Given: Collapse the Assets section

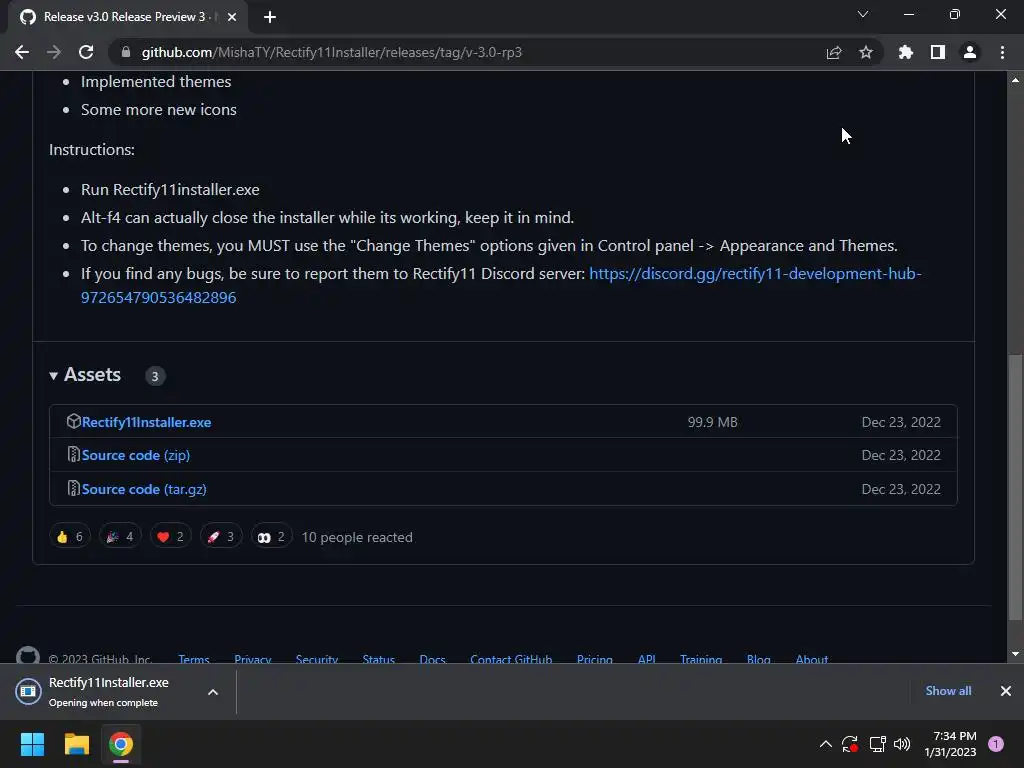Looking at the screenshot, I should 85,375.
